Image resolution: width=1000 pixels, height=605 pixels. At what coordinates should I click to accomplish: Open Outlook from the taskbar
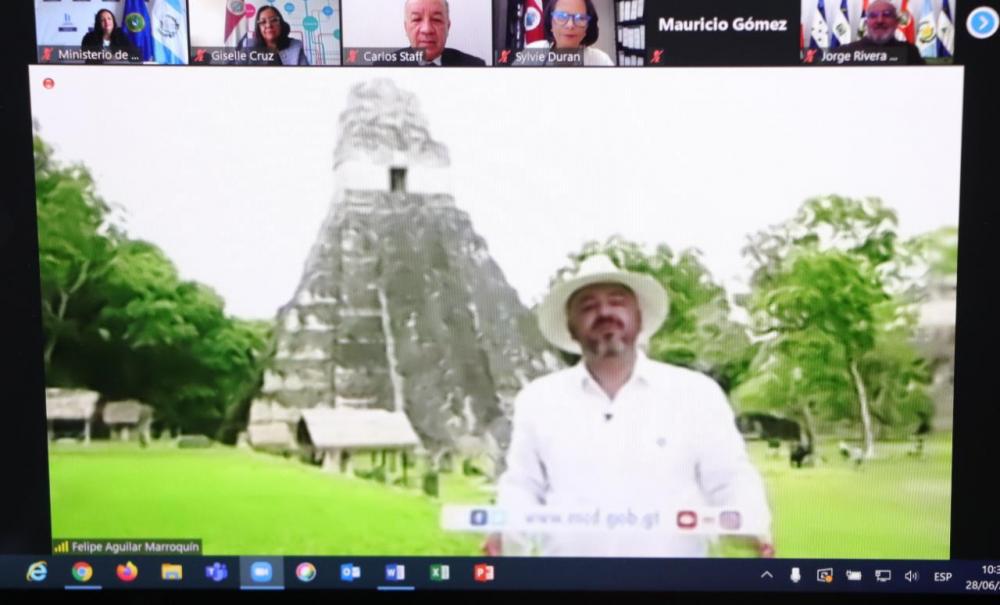click(x=350, y=572)
